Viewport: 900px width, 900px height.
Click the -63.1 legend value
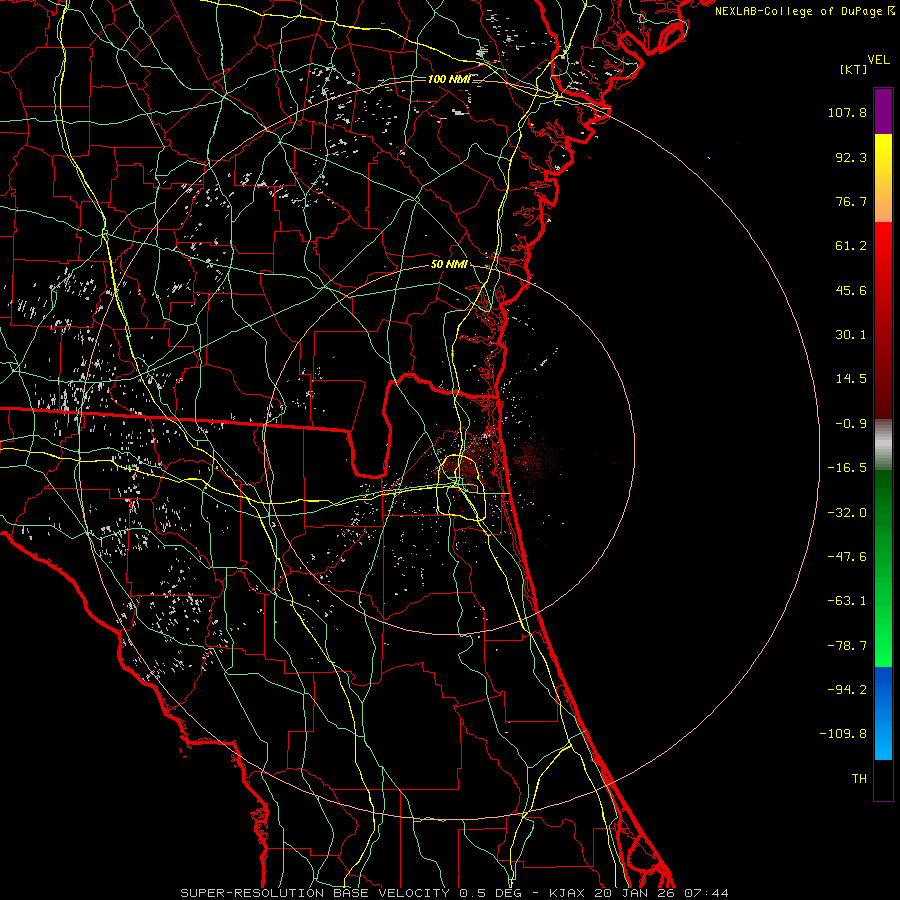[x=847, y=601]
